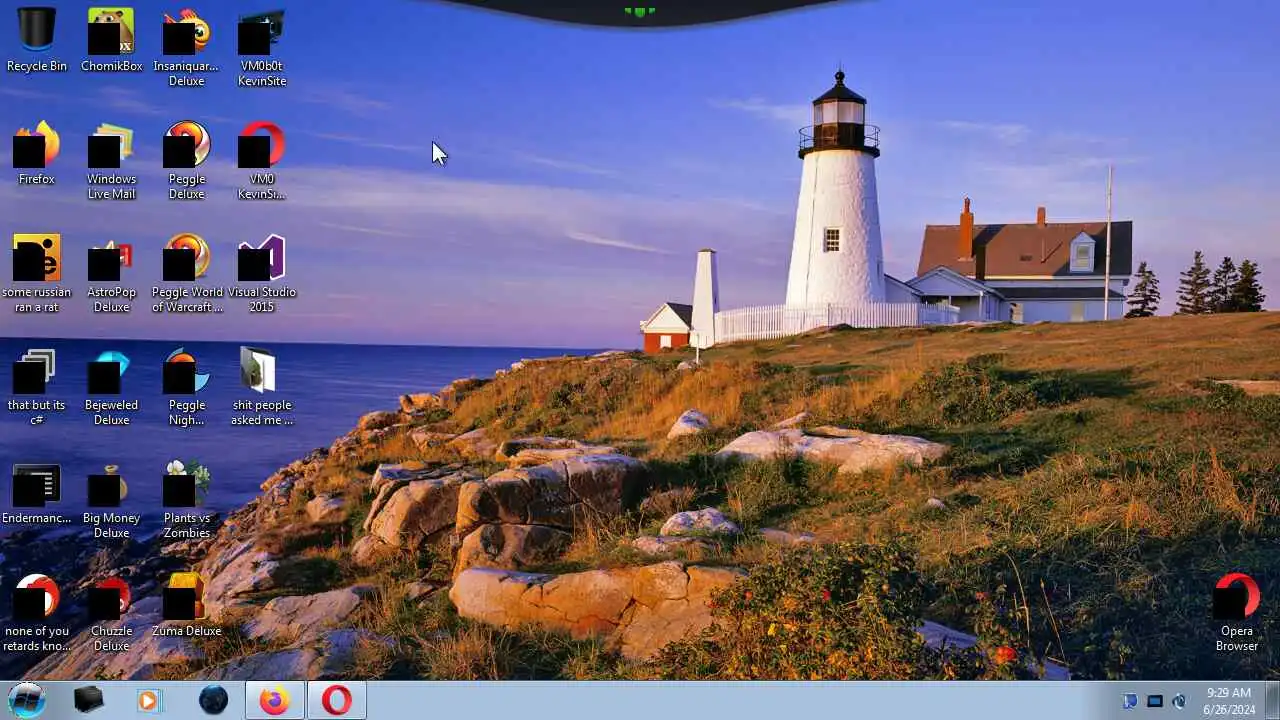Select the Insaniquarium Deluxe shortcut
The image size is (1280, 720).
(x=186, y=47)
